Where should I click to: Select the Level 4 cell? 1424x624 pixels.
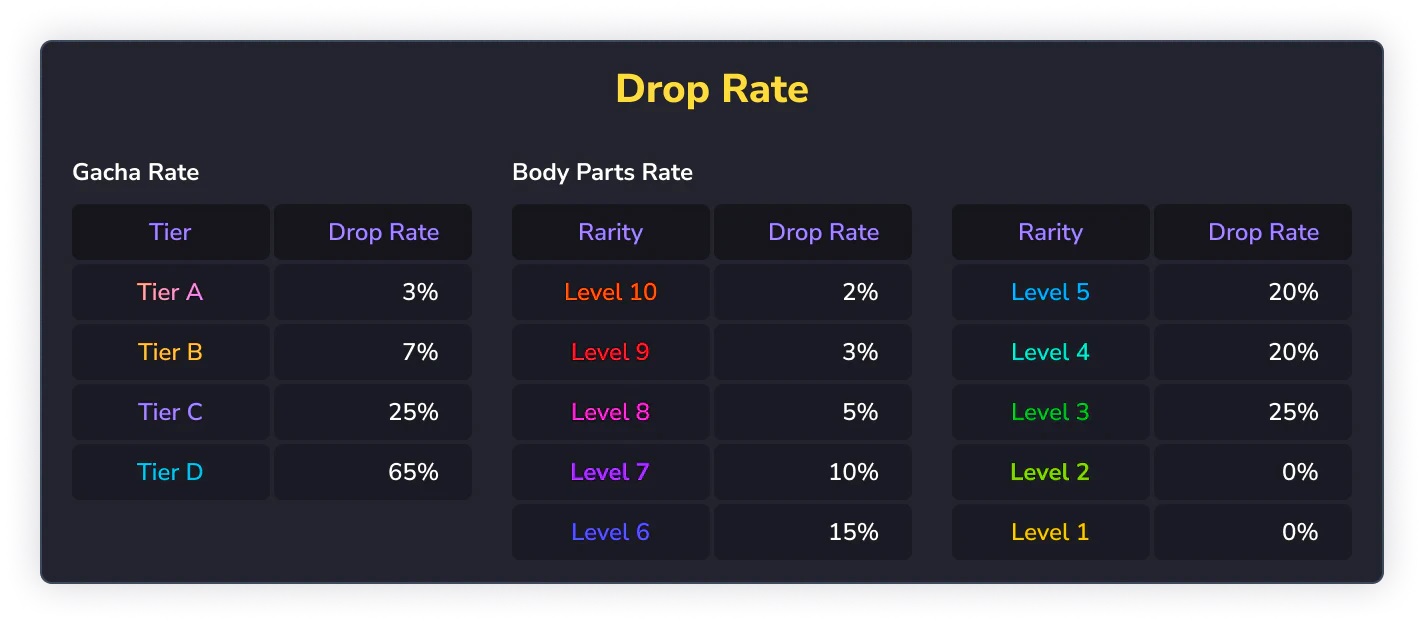(1051, 352)
